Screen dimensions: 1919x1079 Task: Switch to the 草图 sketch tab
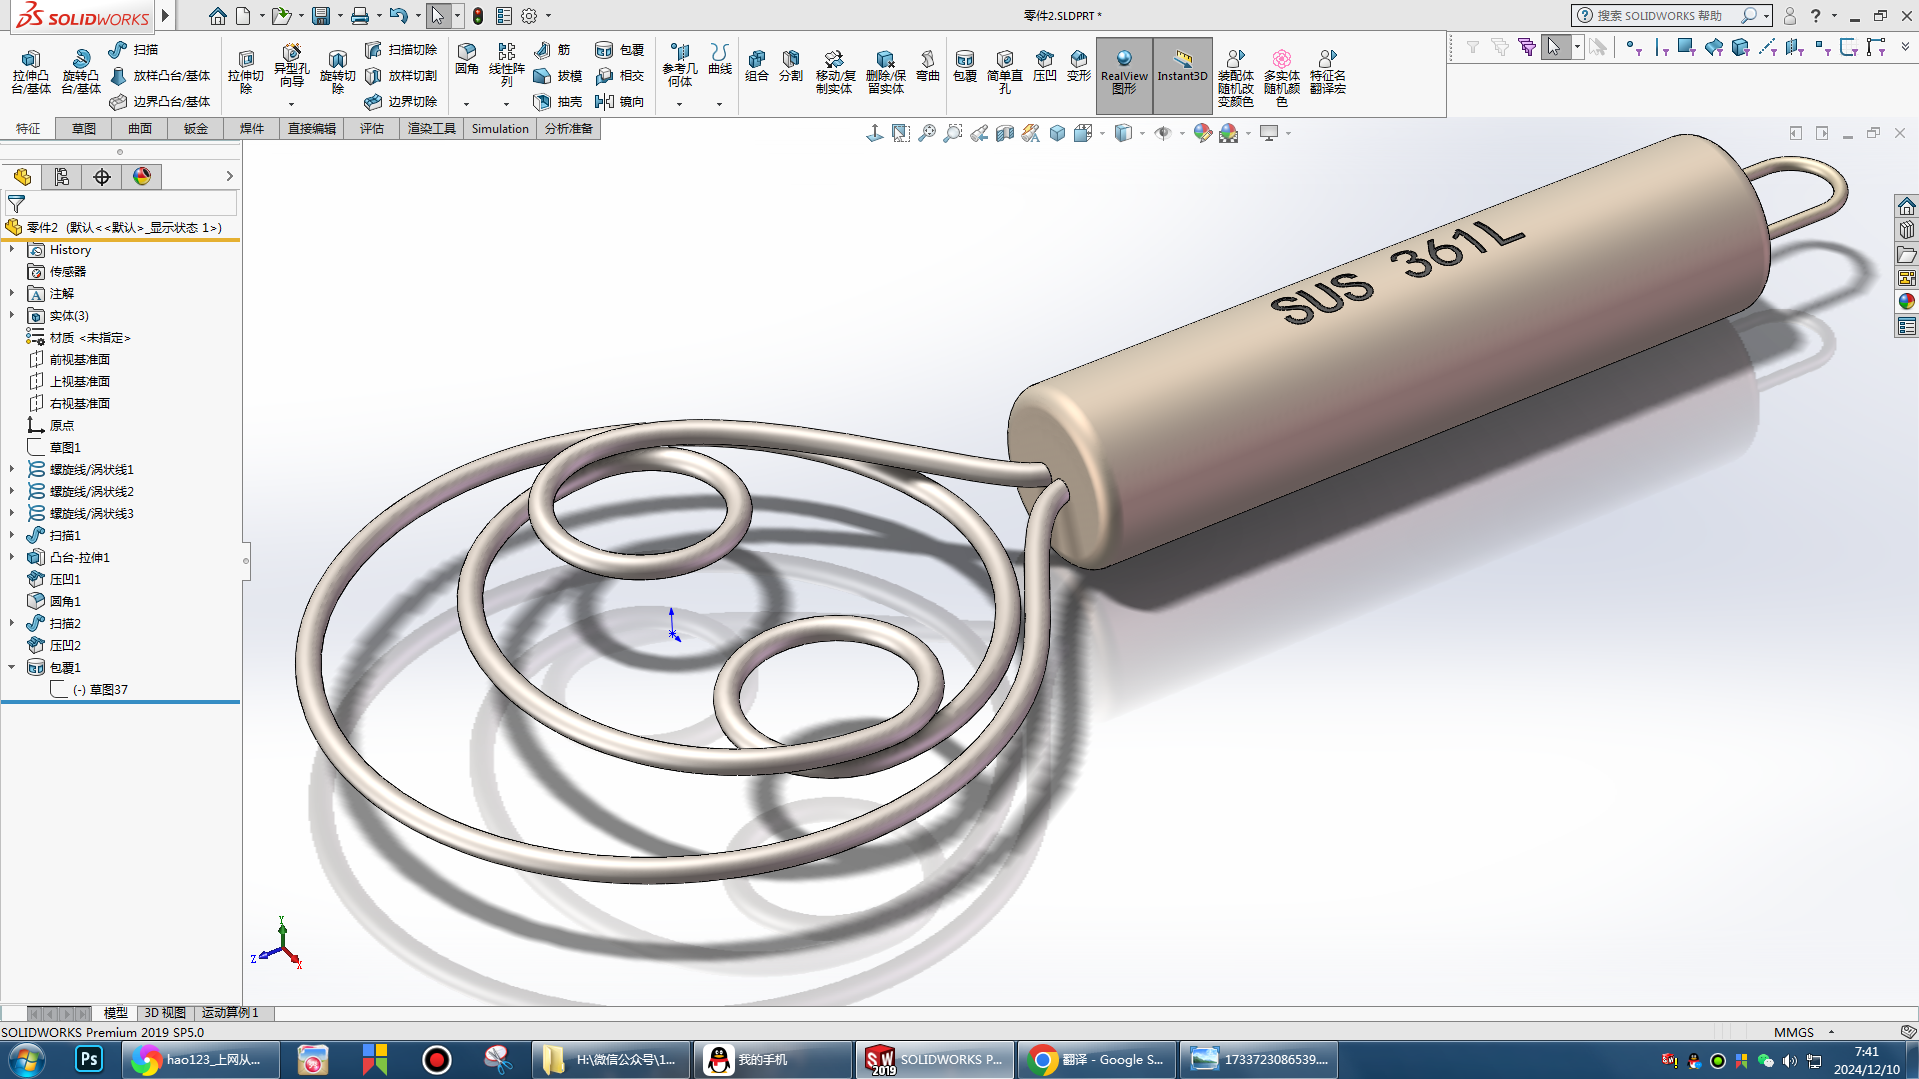(84, 129)
